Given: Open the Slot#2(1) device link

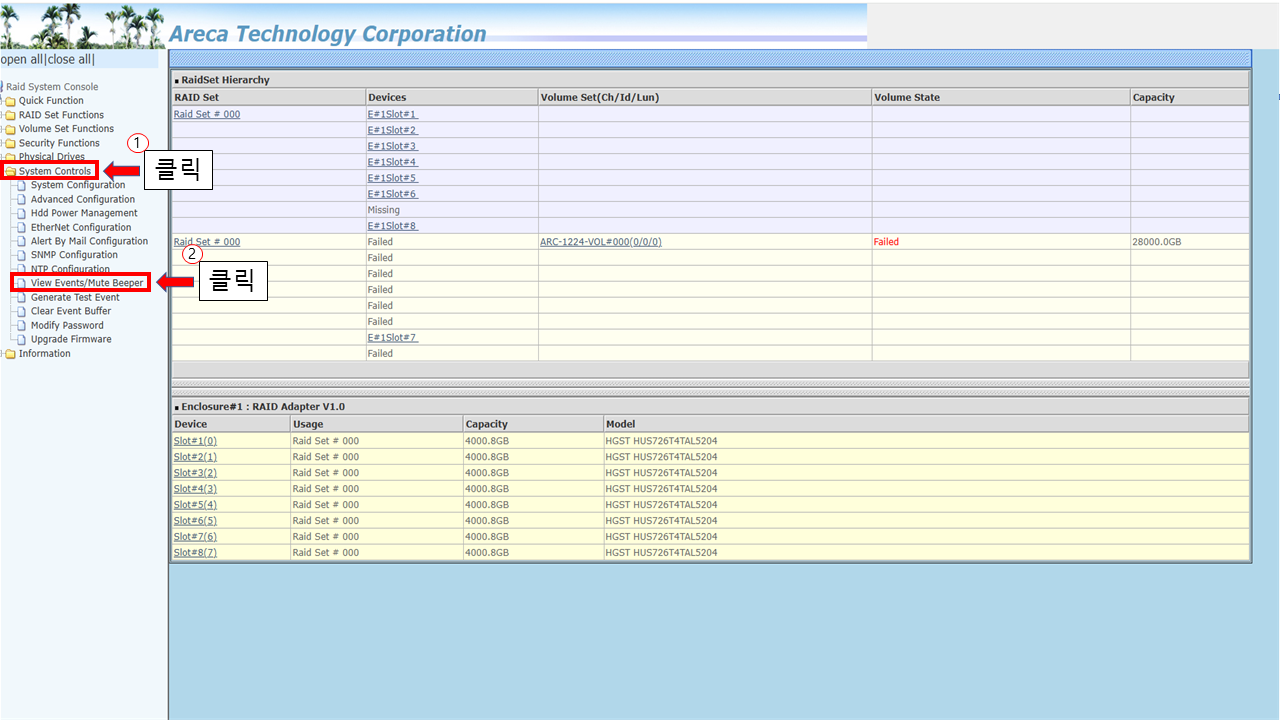Looking at the screenshot, I should 195,457.
